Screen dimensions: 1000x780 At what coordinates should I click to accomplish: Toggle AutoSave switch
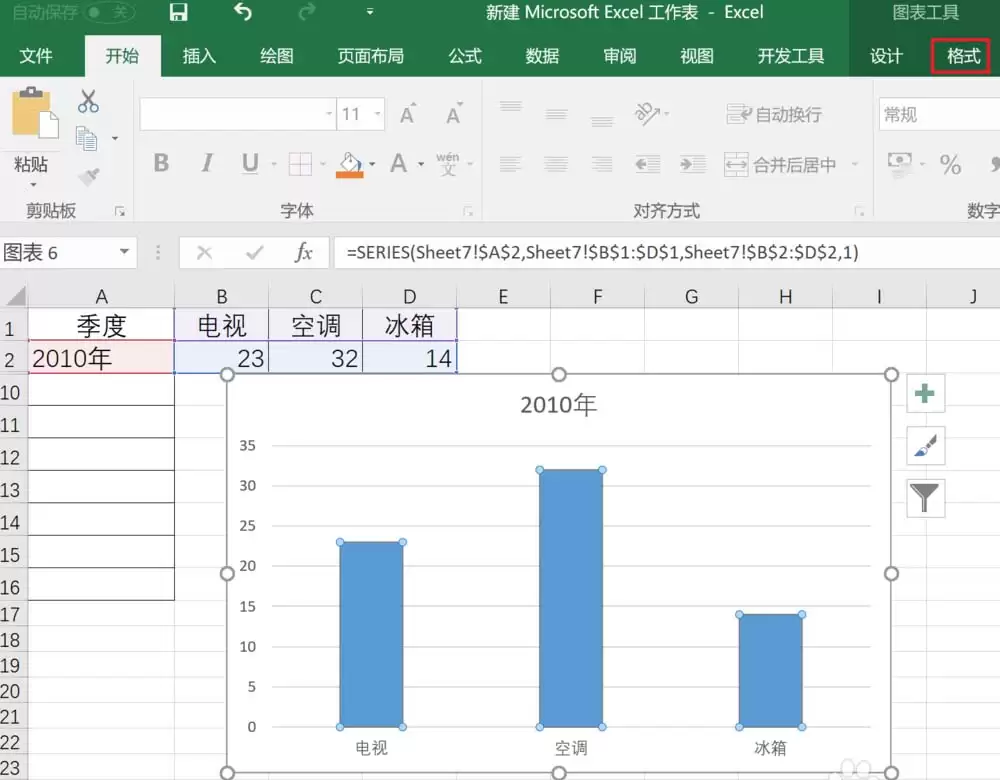coord(109,12)
